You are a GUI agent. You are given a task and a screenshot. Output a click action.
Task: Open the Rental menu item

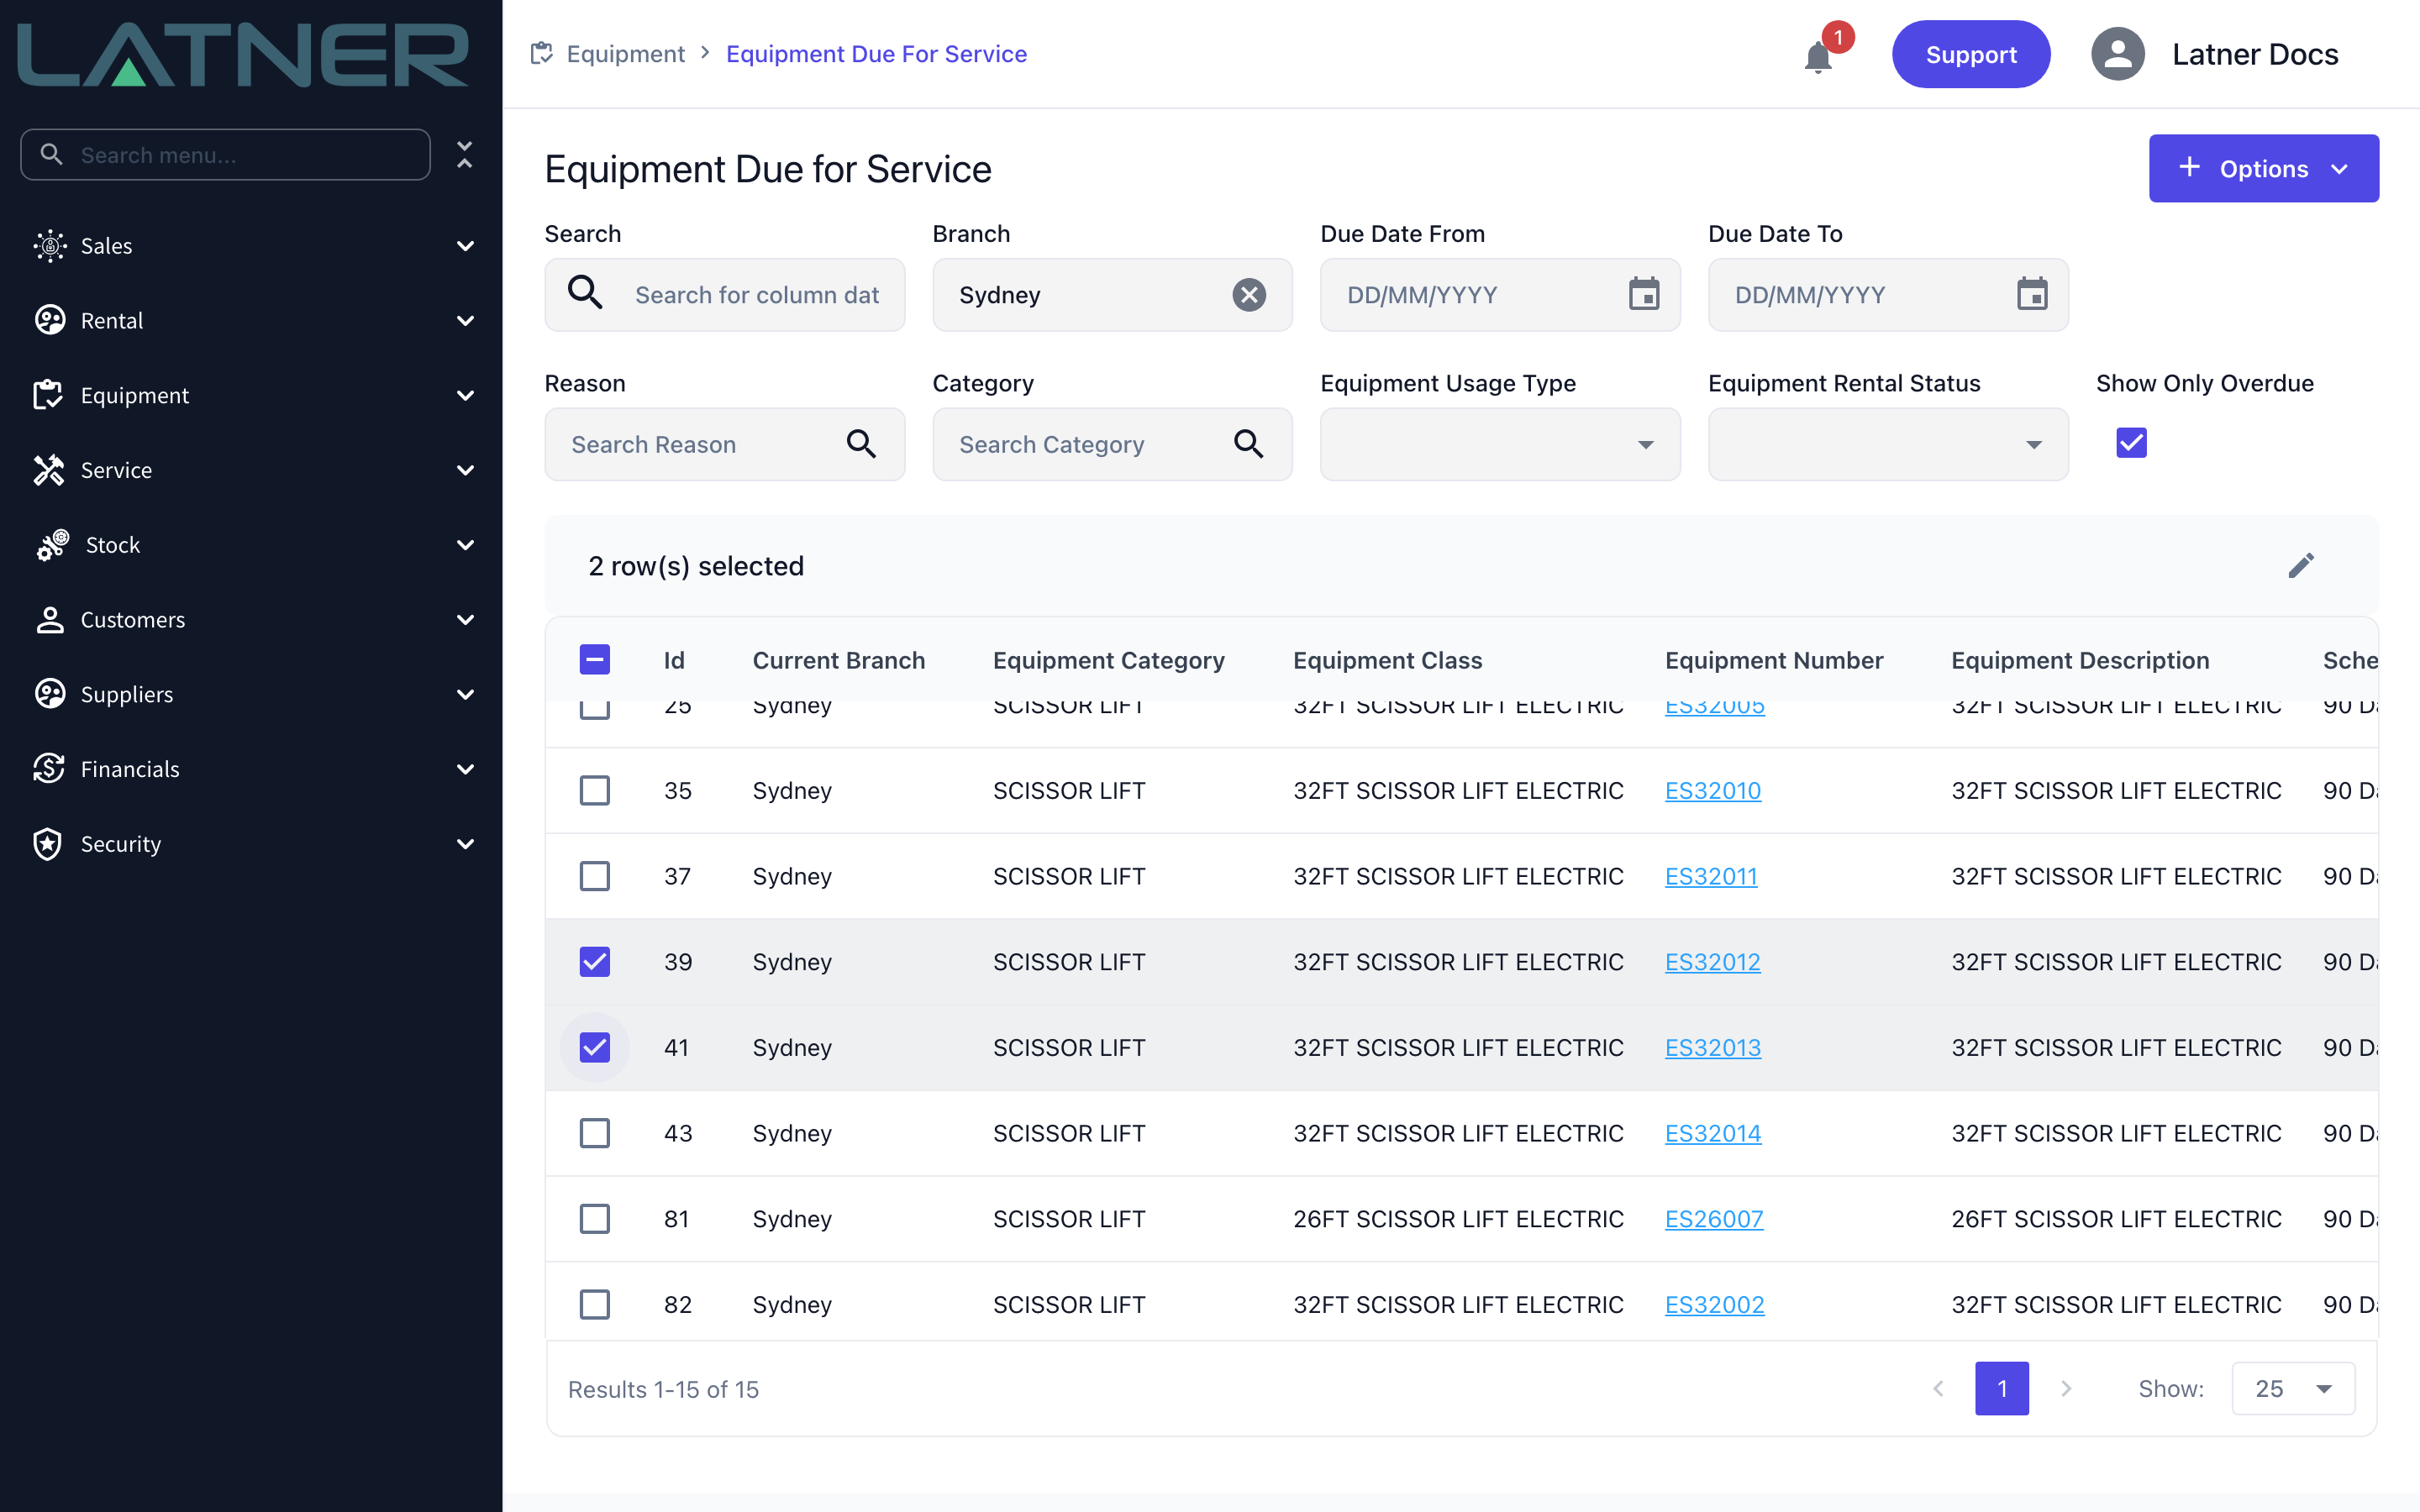coord(251,320)
